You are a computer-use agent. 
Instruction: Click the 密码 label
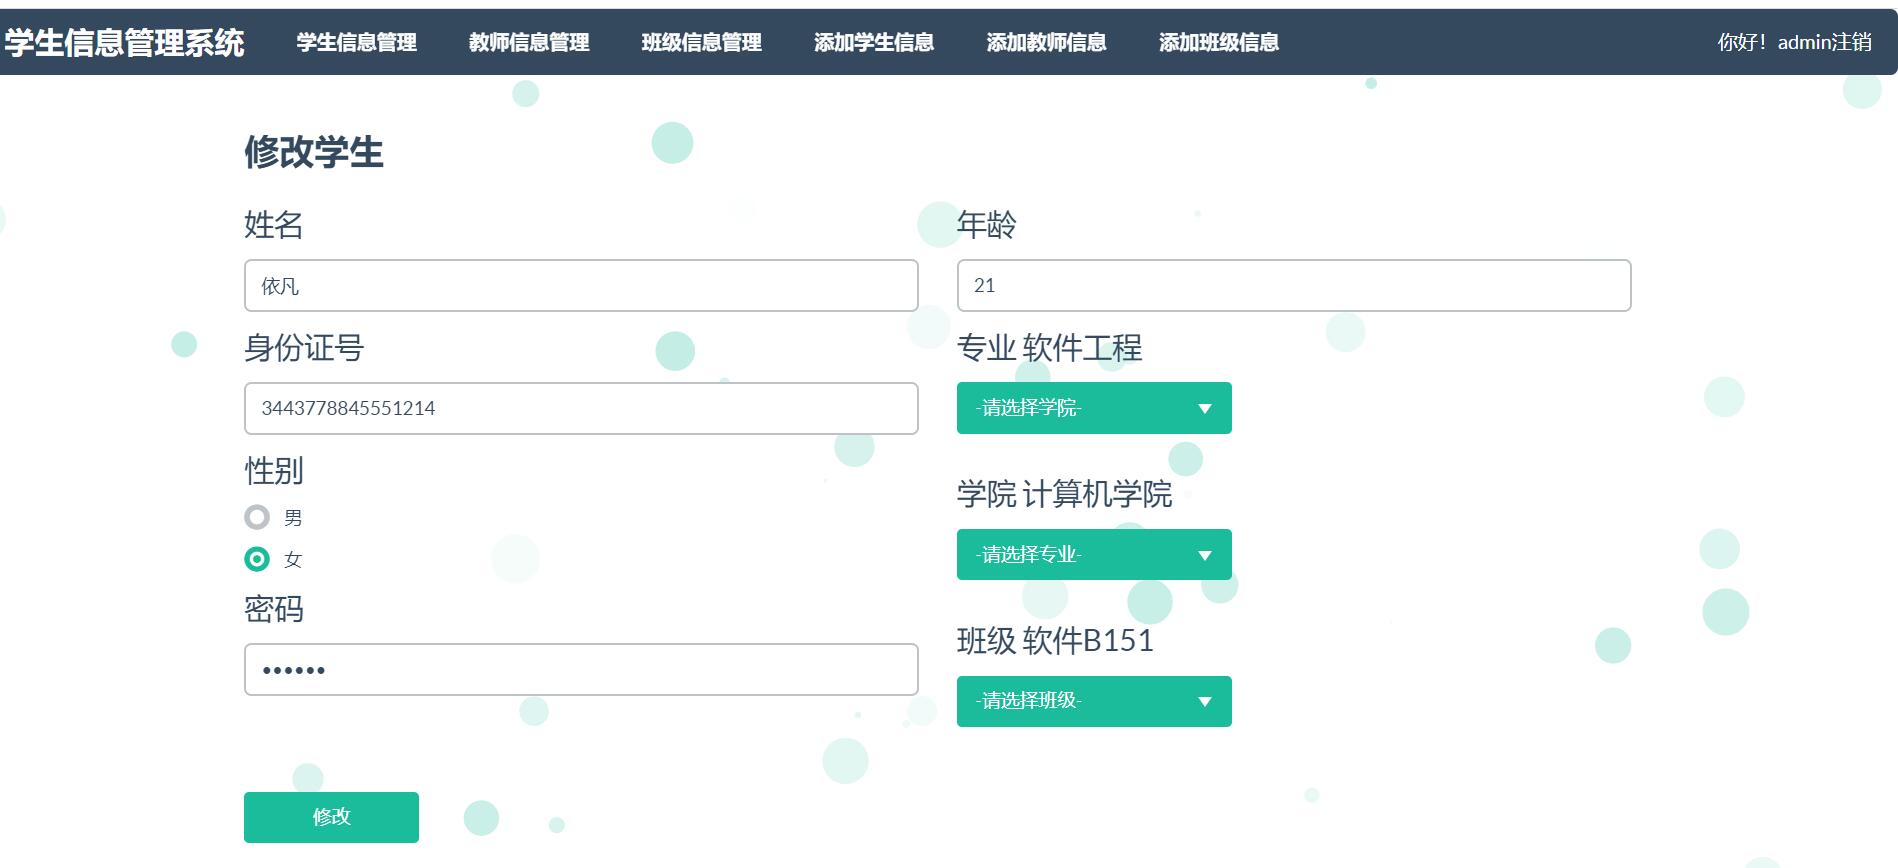(x=274, y=609)
